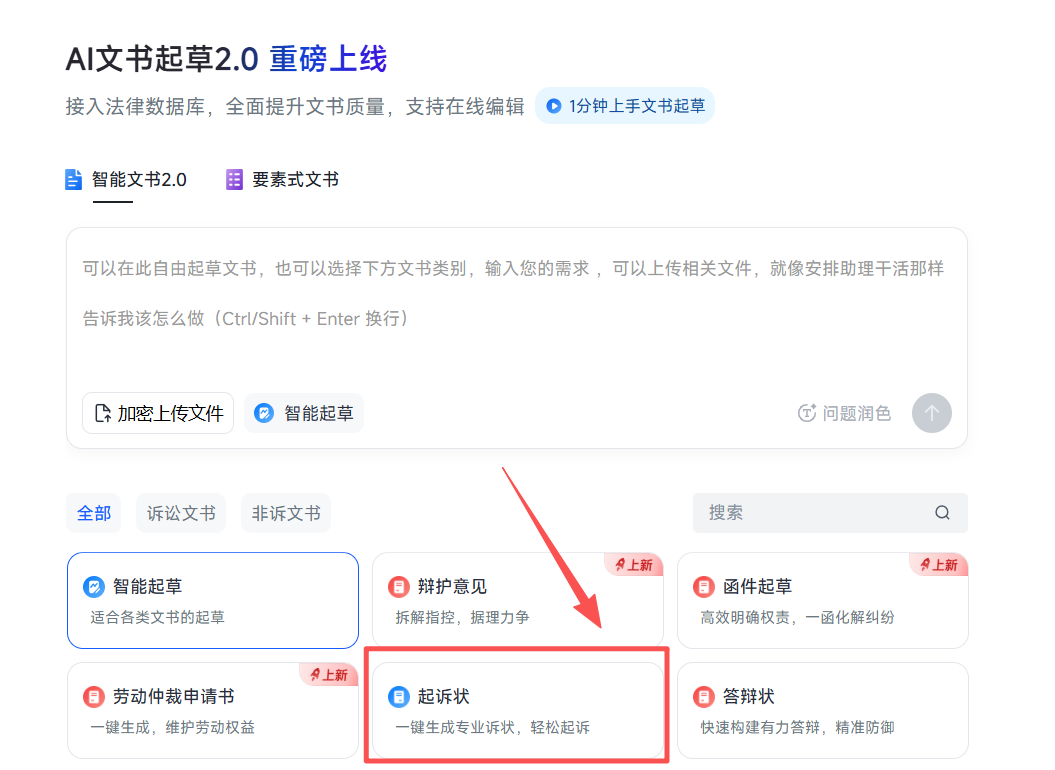The image size is (1055, 770).
Task: Select the 非诉文书 category filter
Action: [286, 514]
